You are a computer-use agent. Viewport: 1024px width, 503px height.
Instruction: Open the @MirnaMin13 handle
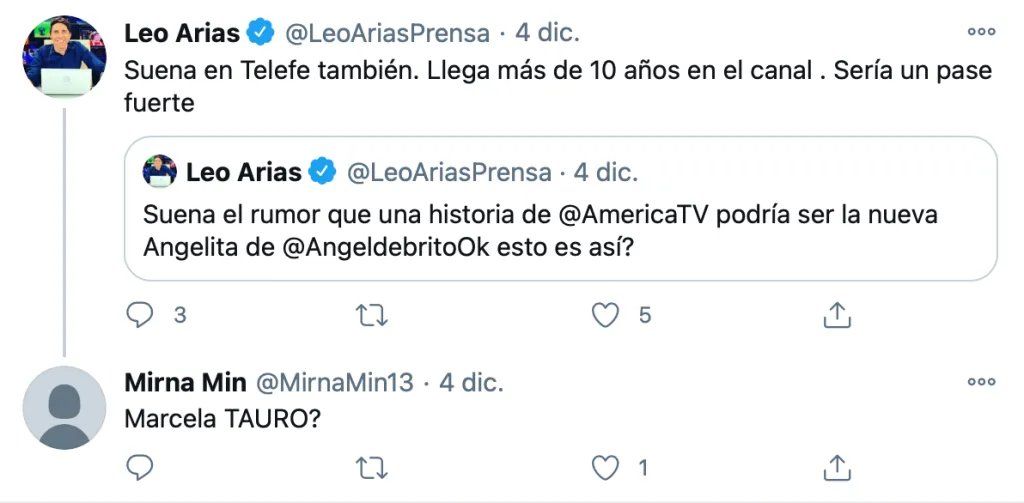[335, 382]
